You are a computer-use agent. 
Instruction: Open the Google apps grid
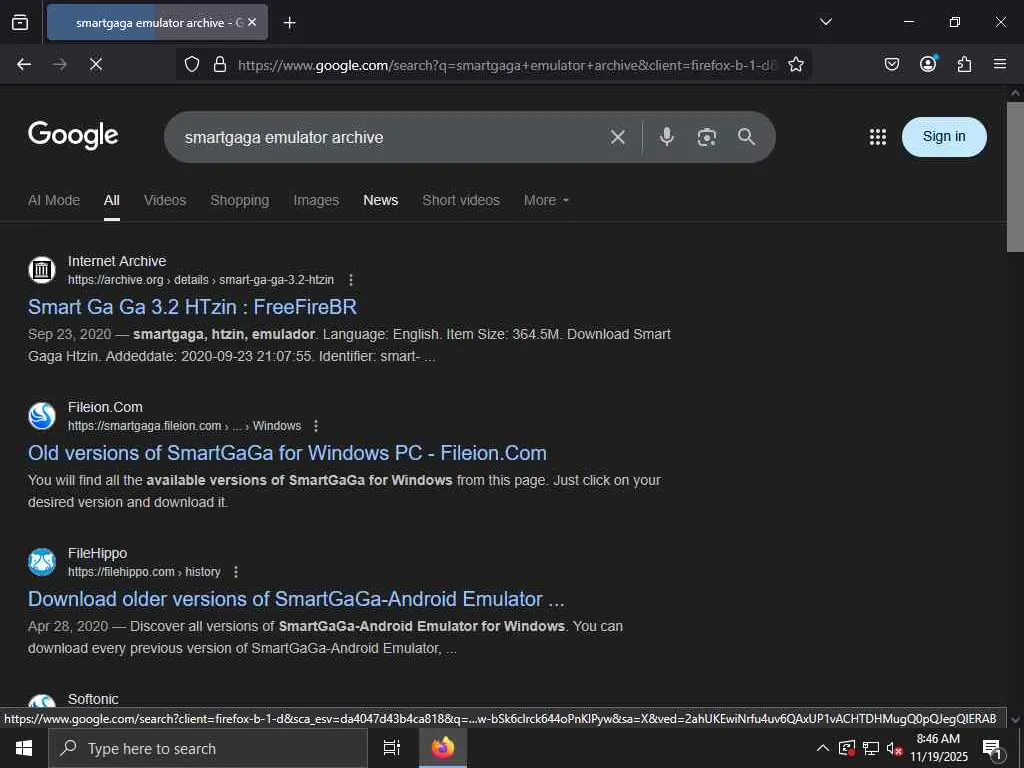click(878, 136)
